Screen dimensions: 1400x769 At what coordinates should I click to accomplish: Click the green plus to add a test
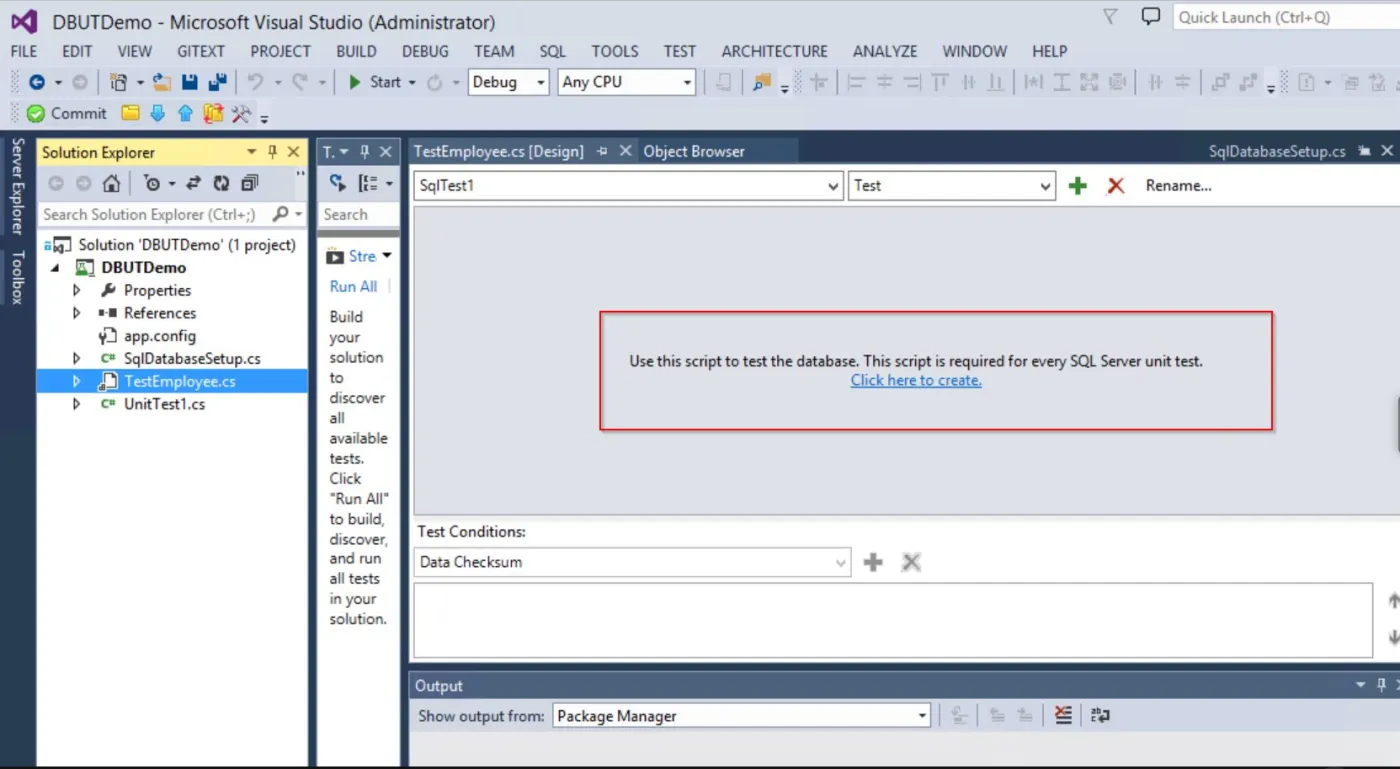[1078, 186]
